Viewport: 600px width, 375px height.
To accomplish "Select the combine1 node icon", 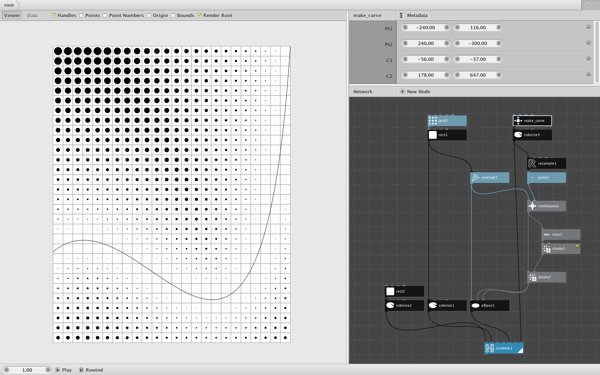I will 489,348.
